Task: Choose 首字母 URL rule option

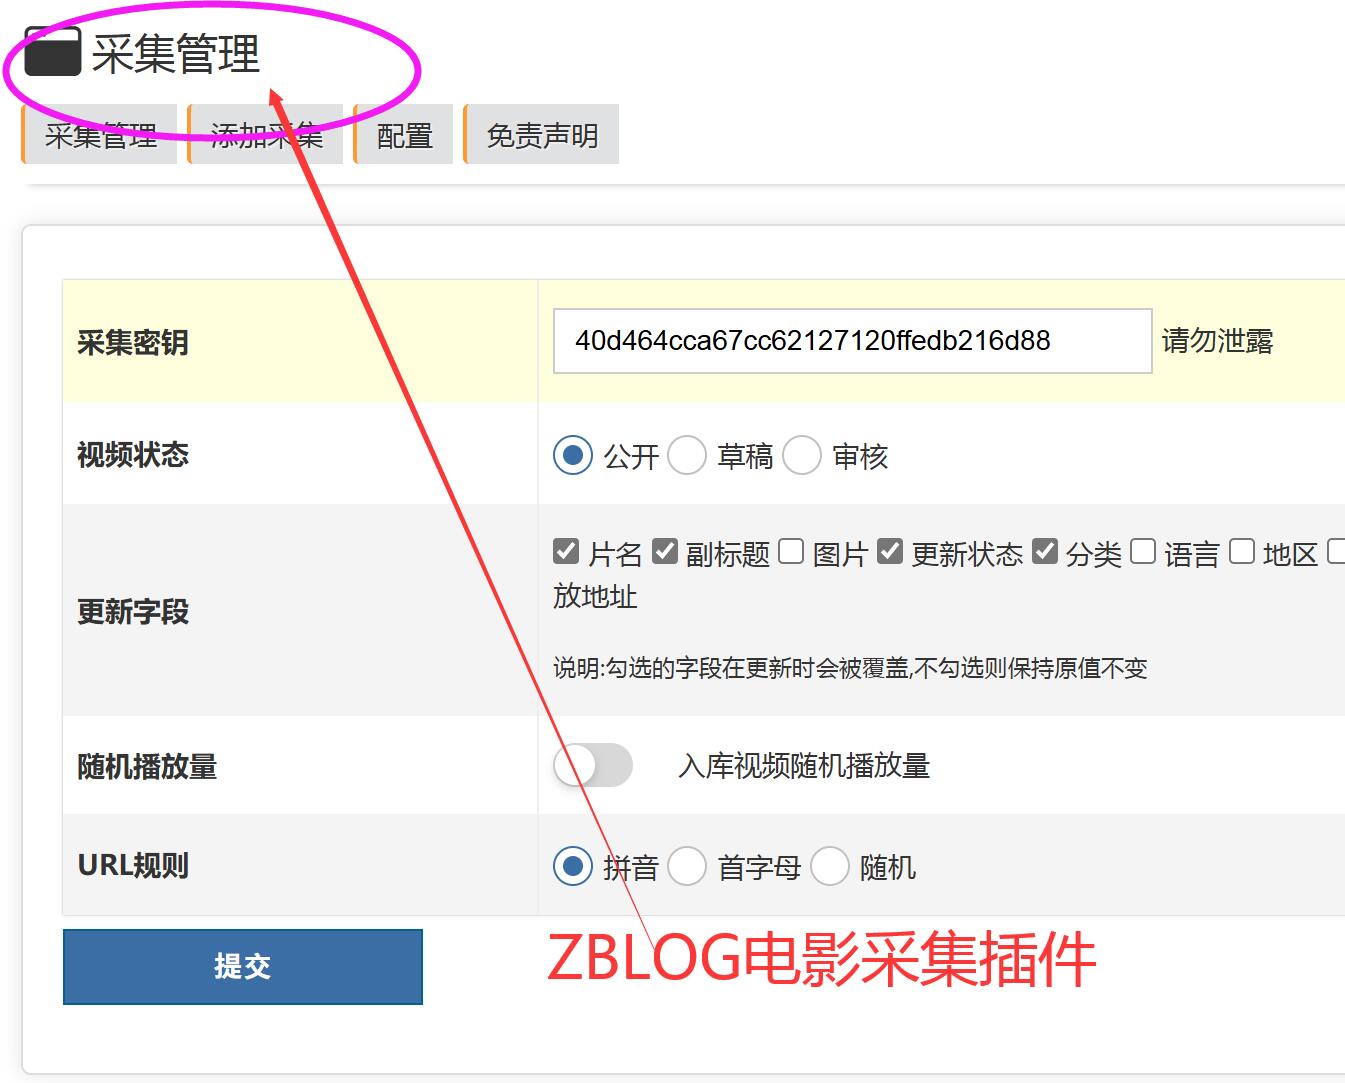Action: [687, 866]
